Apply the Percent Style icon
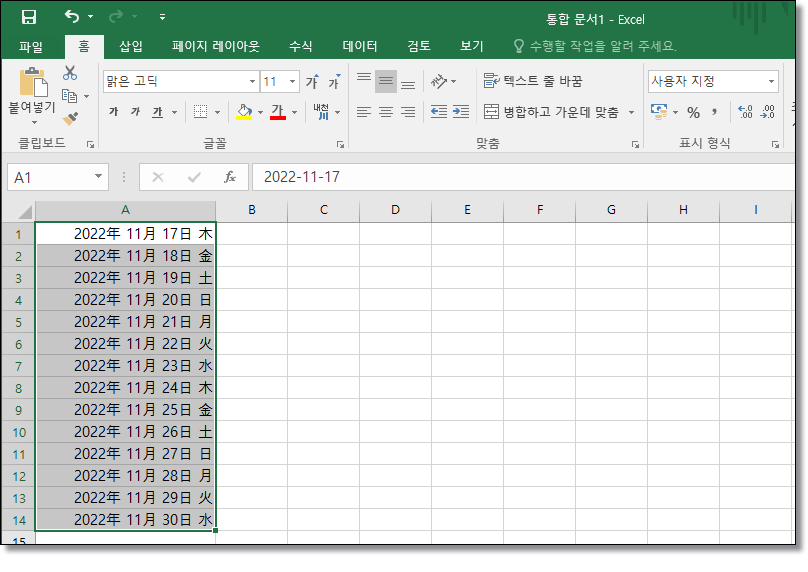The image size is (808, 572). click(693, 112)
